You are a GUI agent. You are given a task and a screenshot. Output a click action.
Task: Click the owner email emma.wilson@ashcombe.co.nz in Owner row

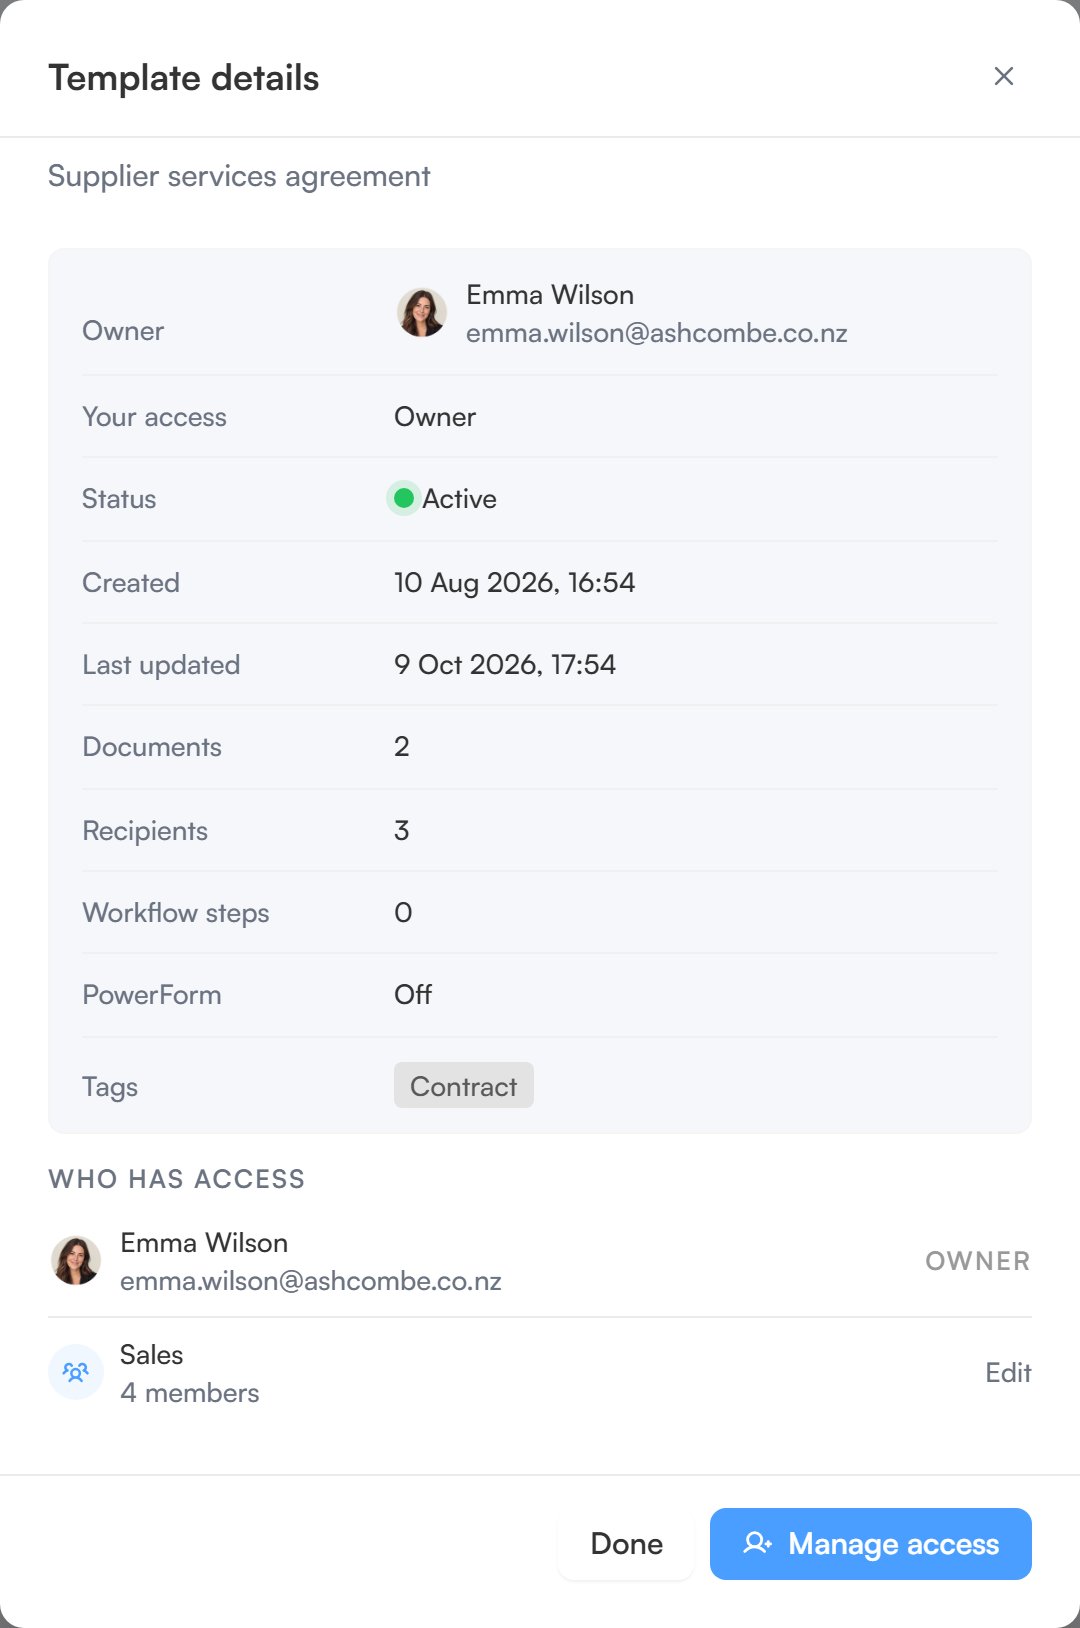[657, 333]
